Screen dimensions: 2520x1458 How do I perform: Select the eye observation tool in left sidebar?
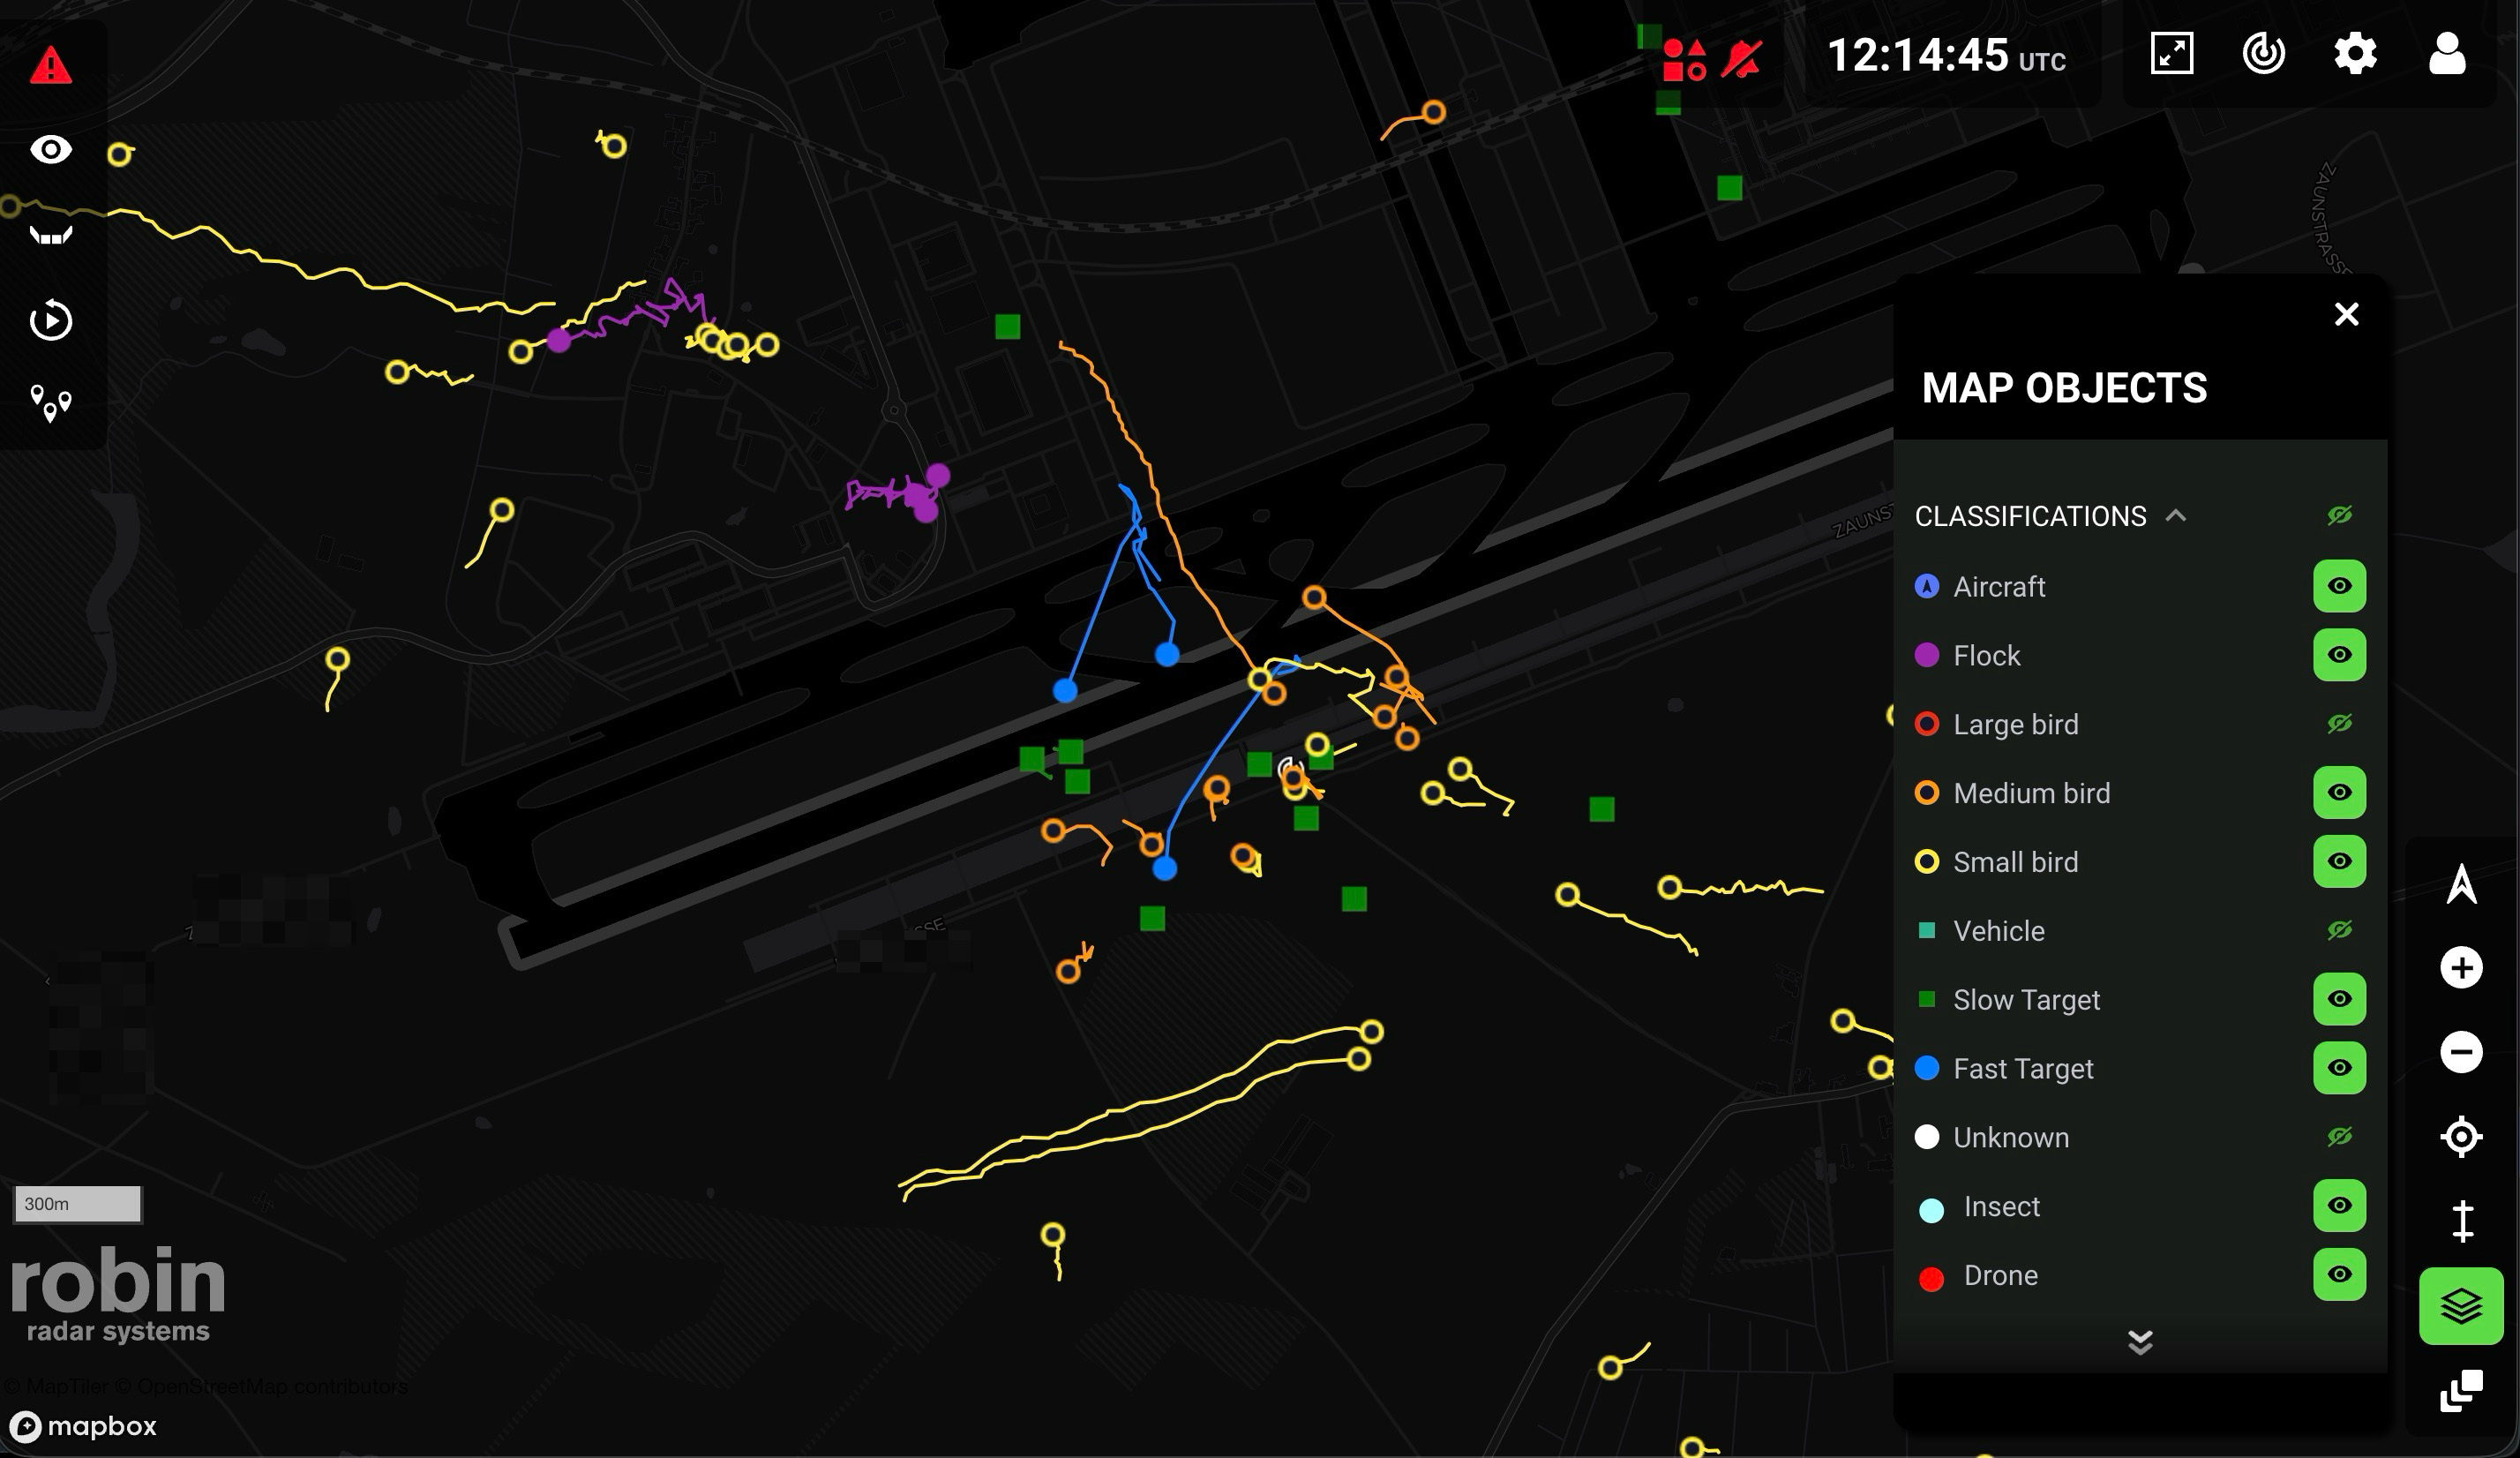pos(50,148)
